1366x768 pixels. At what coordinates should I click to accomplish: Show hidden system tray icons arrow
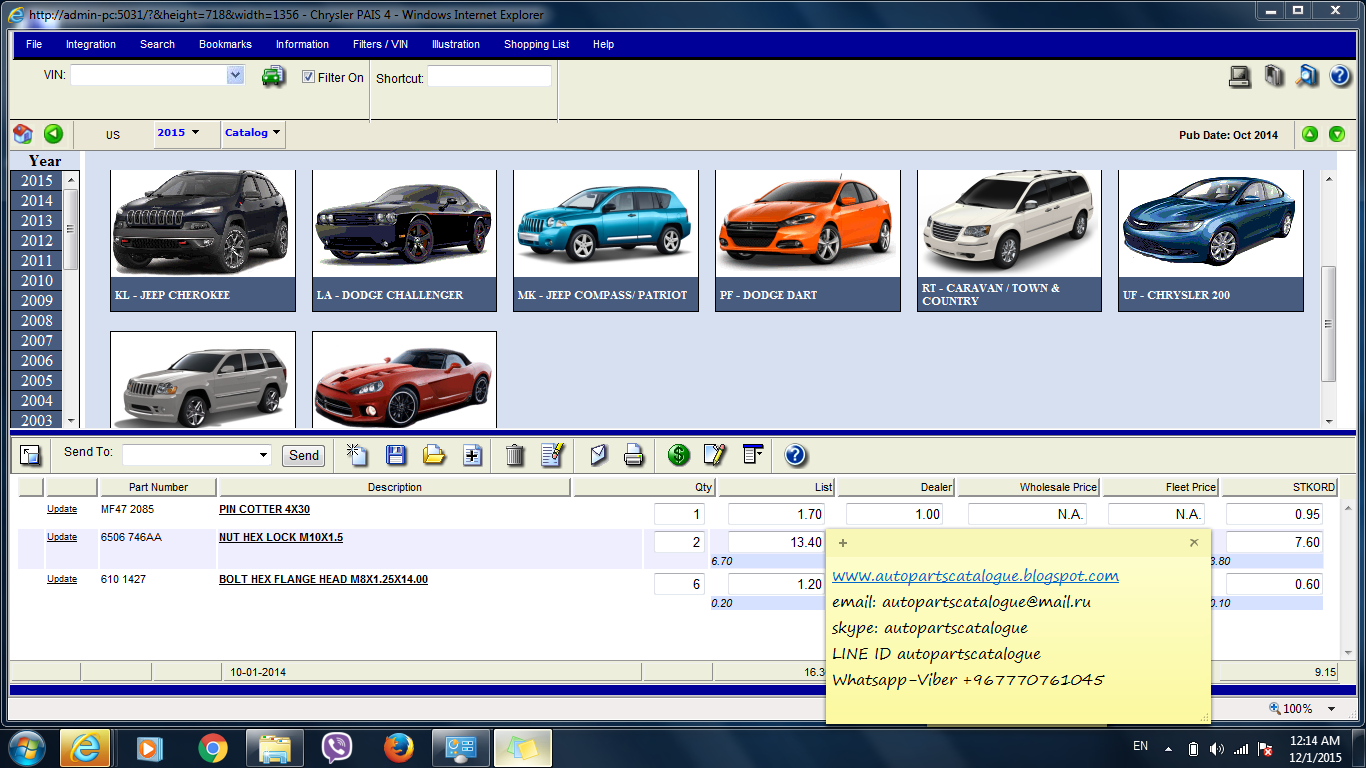(x=1167, y=748)
